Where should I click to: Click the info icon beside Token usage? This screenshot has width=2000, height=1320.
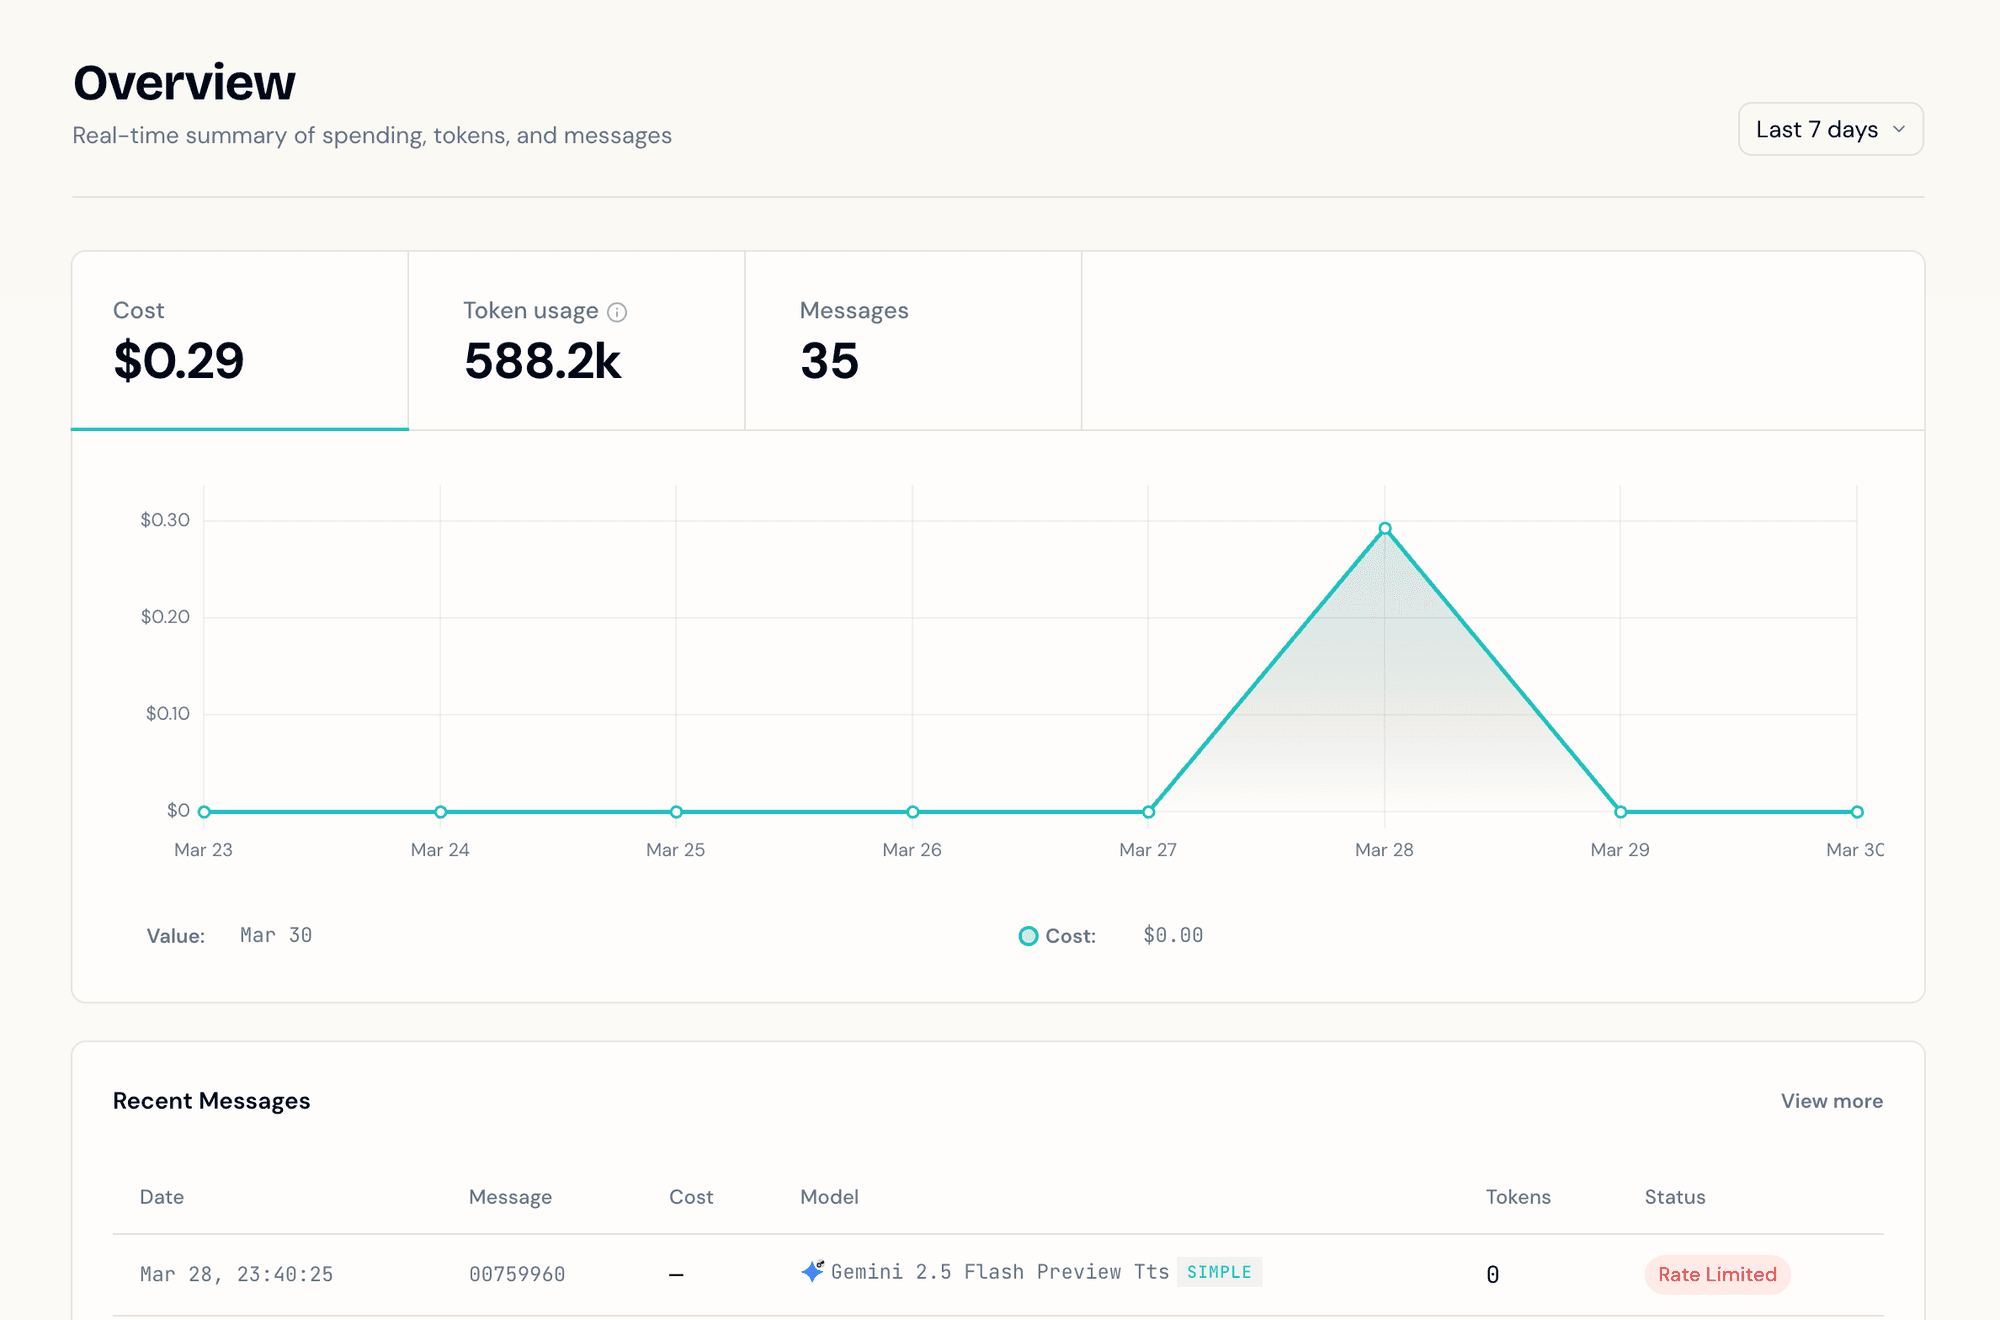(617, 311)
